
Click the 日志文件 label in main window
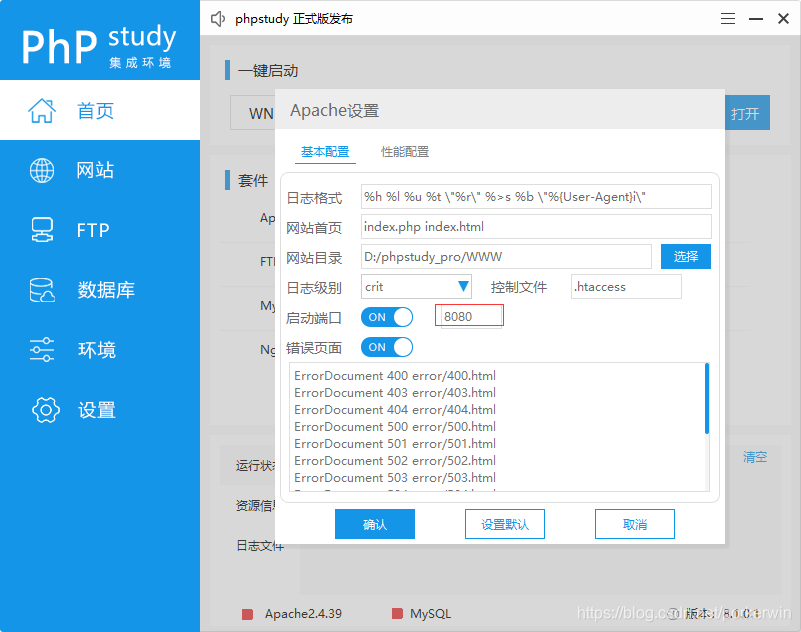tap(260, 546)
